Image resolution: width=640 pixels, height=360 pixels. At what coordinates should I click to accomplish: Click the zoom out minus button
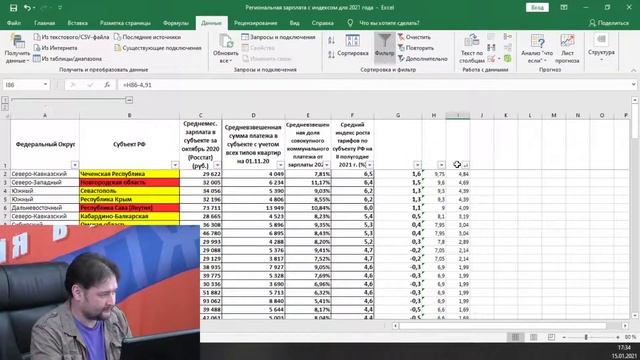pyautogui.click(x=564, y=337)
